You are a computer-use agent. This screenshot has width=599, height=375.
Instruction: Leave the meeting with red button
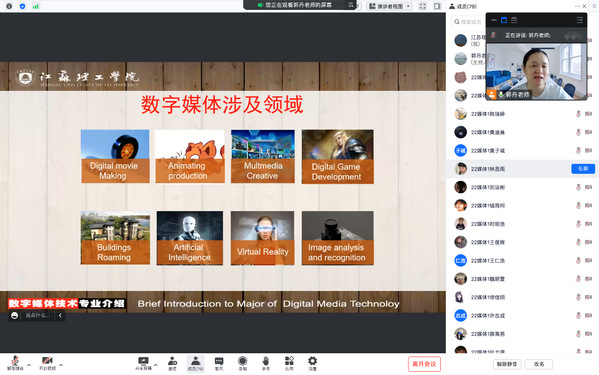coord(424,364)
